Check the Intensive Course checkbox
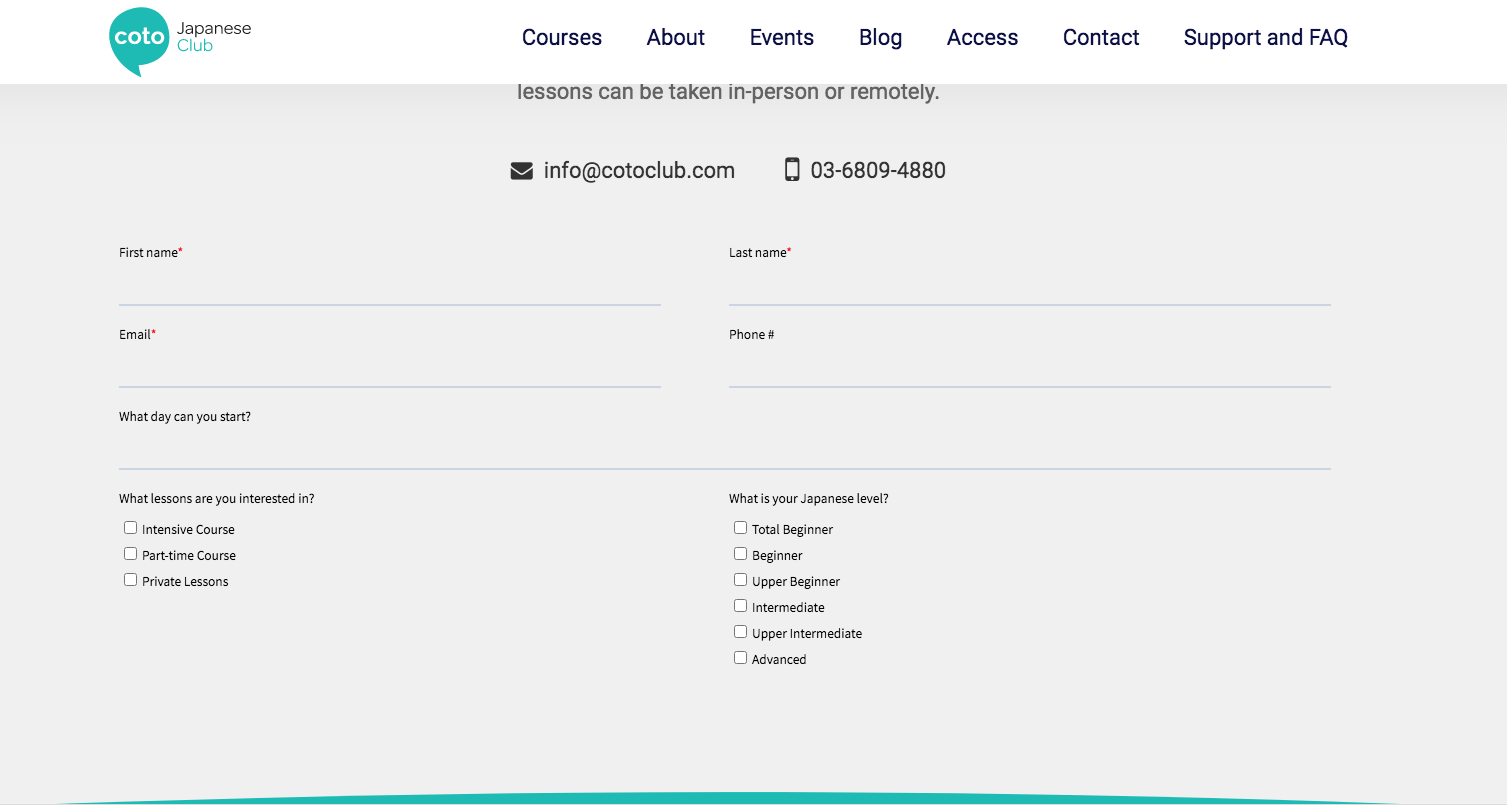The height and width of the screenshot is (805, 1507). click(130, 527)
